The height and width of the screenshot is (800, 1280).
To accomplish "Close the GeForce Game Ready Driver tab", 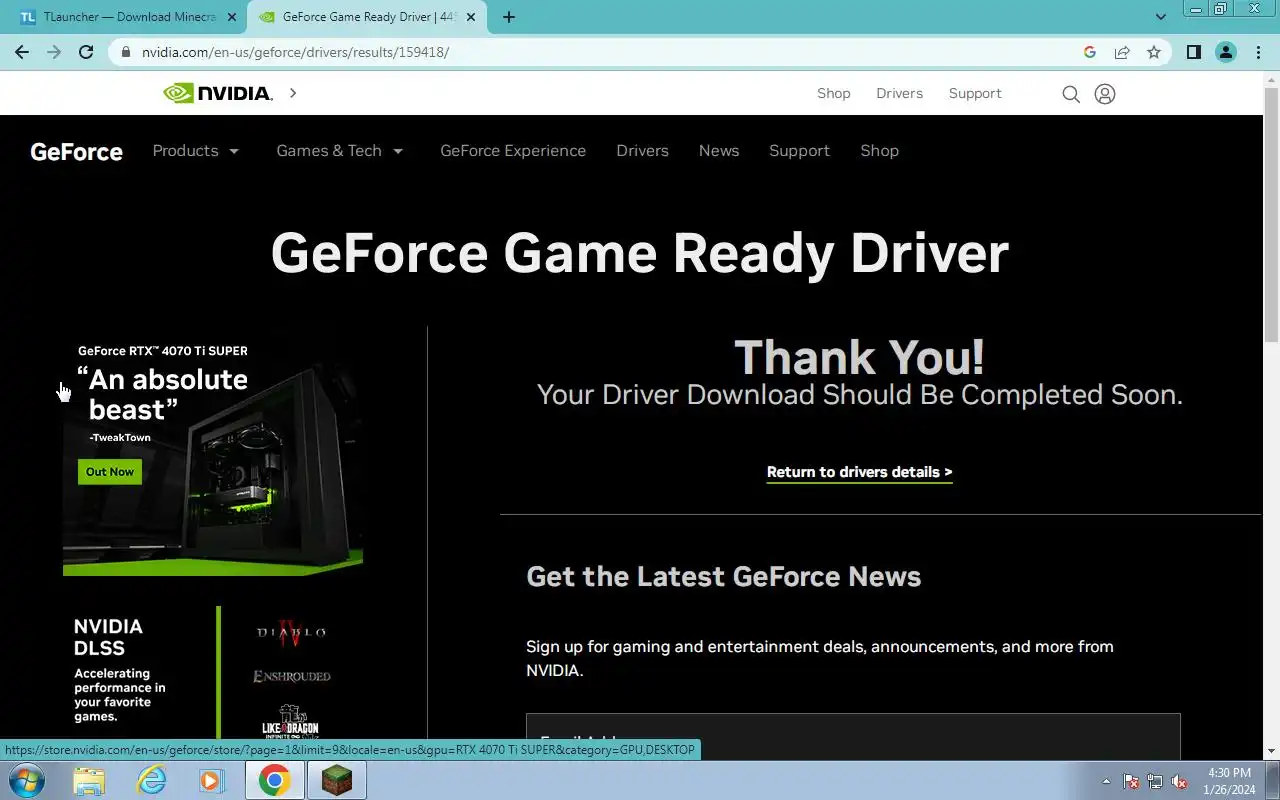I will click(471, 17).
